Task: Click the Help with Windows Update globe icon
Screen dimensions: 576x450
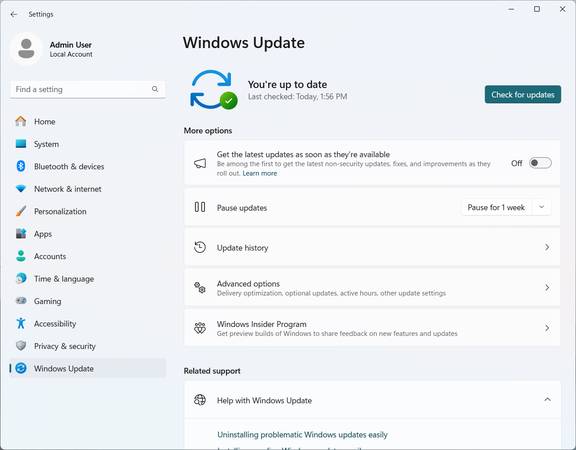Action: [200, 400]
